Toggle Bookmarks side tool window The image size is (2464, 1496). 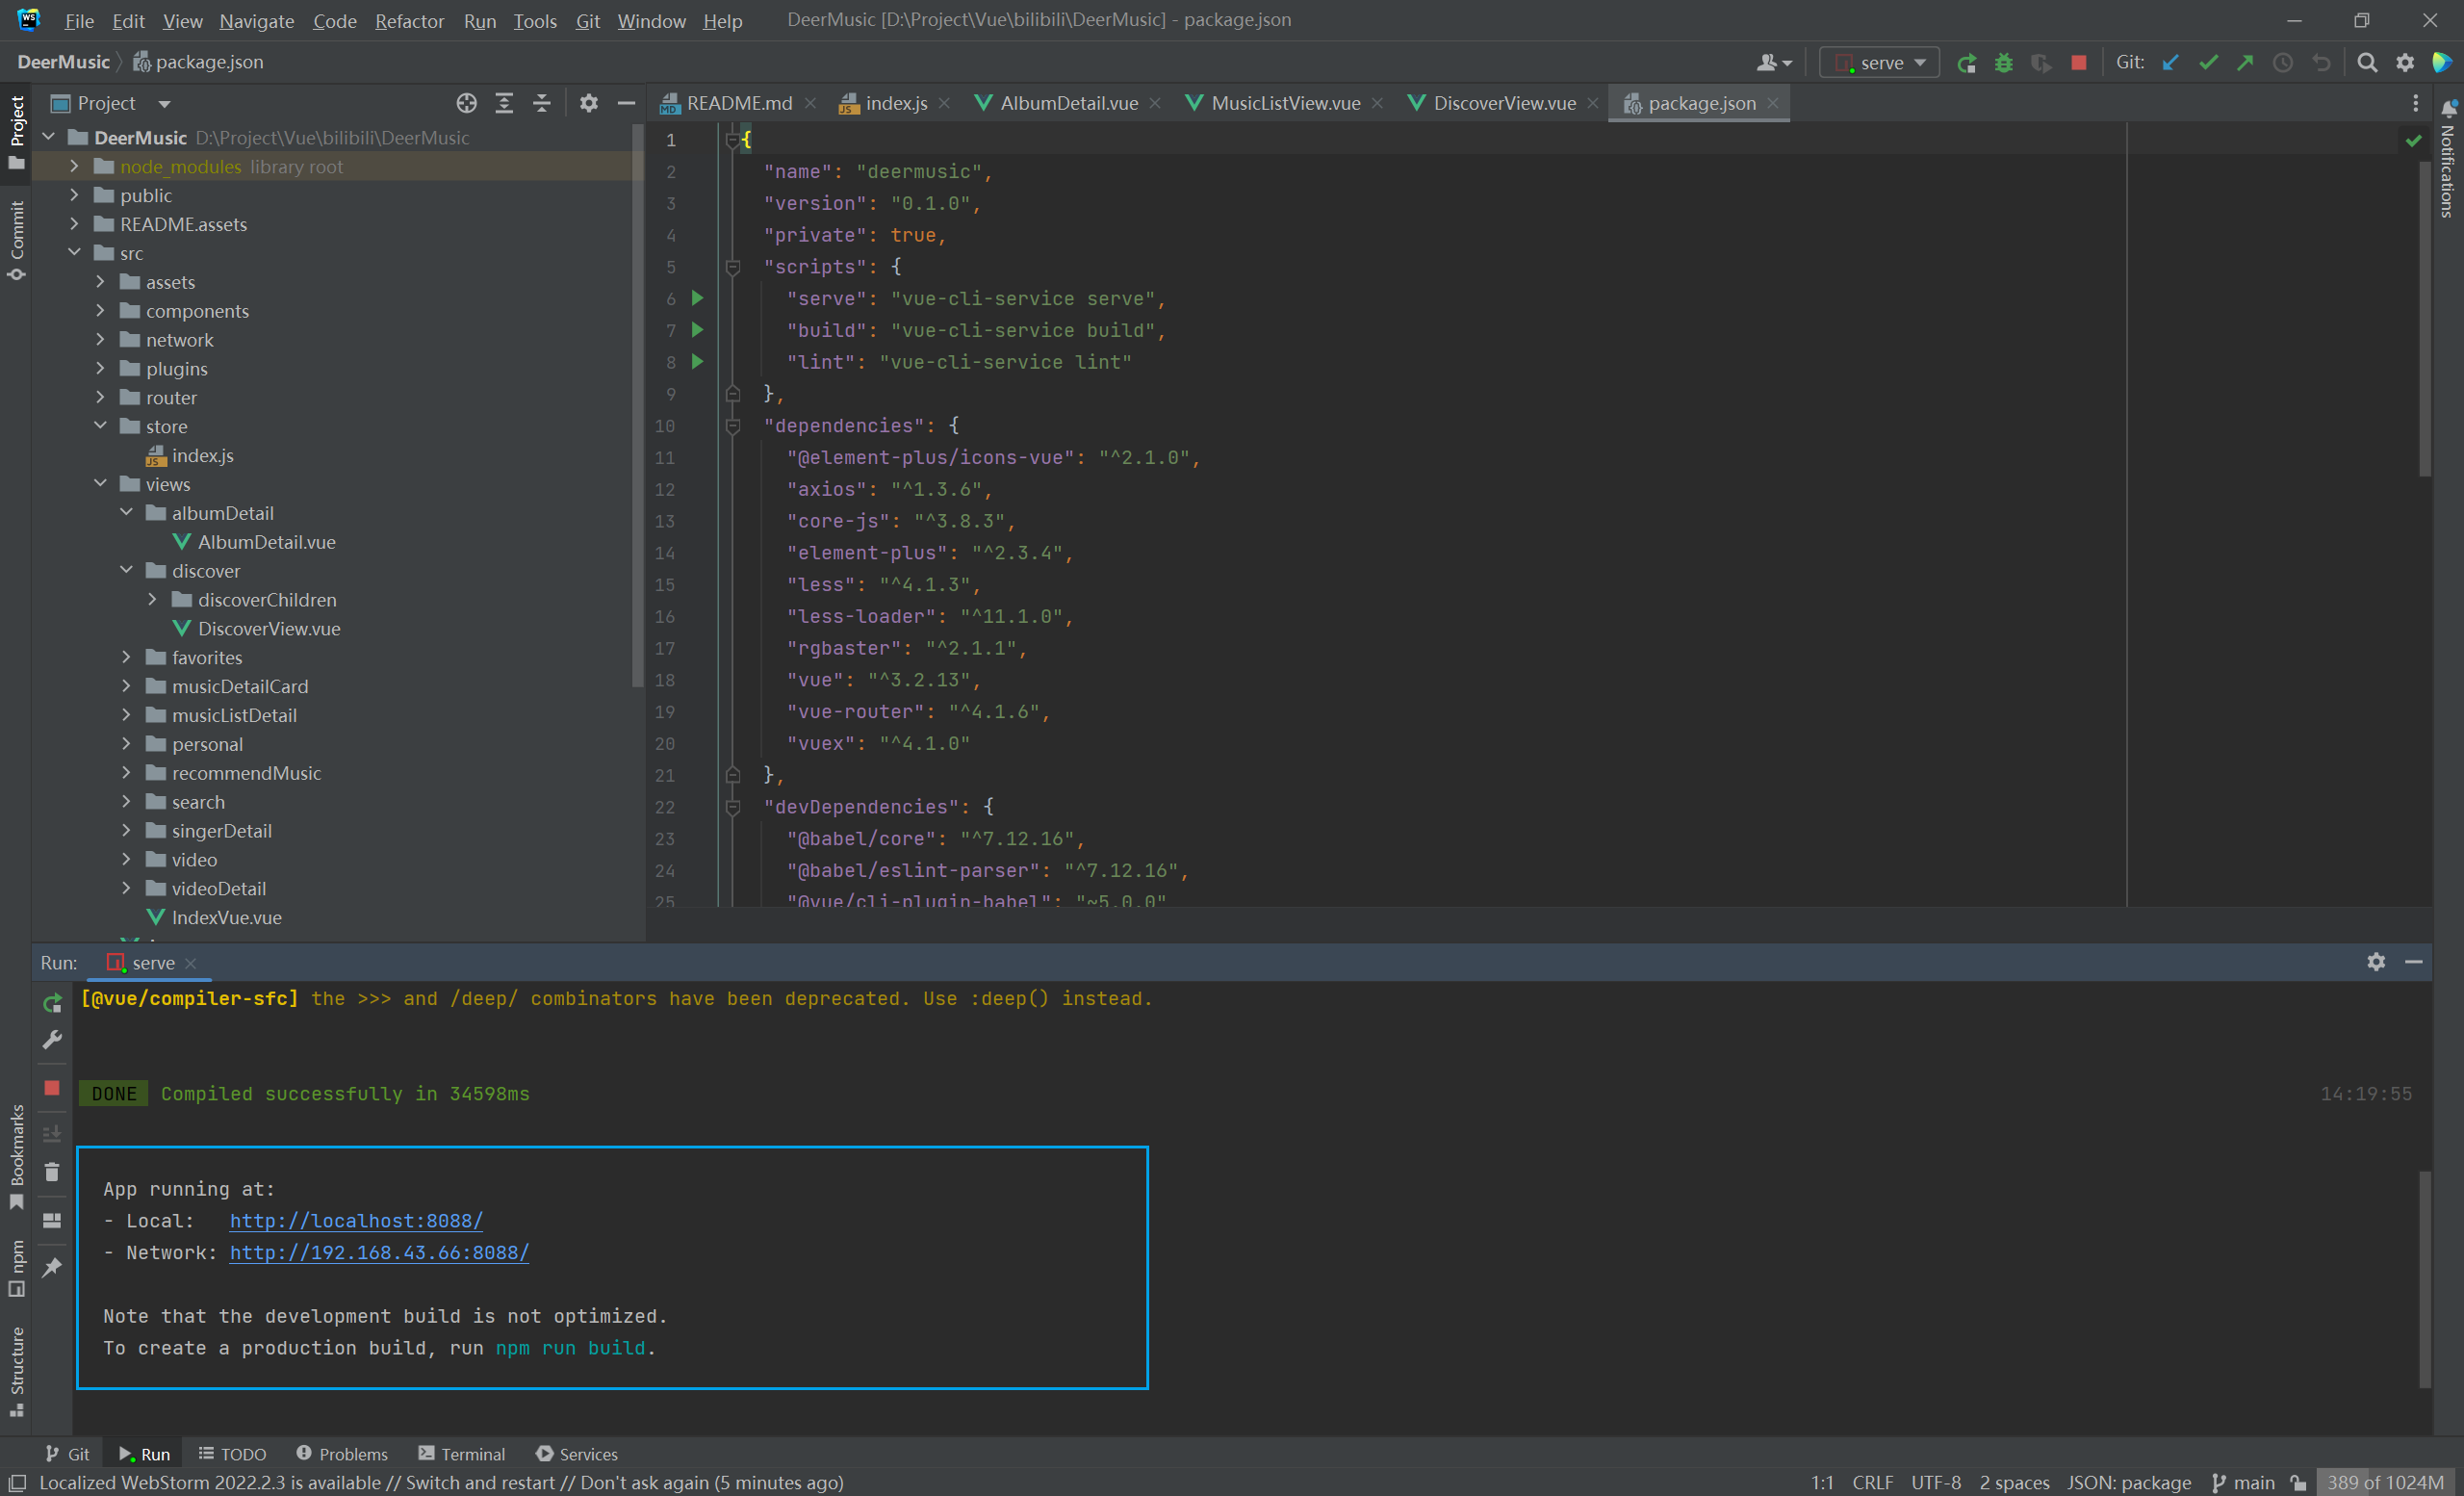pos(16,1156)
